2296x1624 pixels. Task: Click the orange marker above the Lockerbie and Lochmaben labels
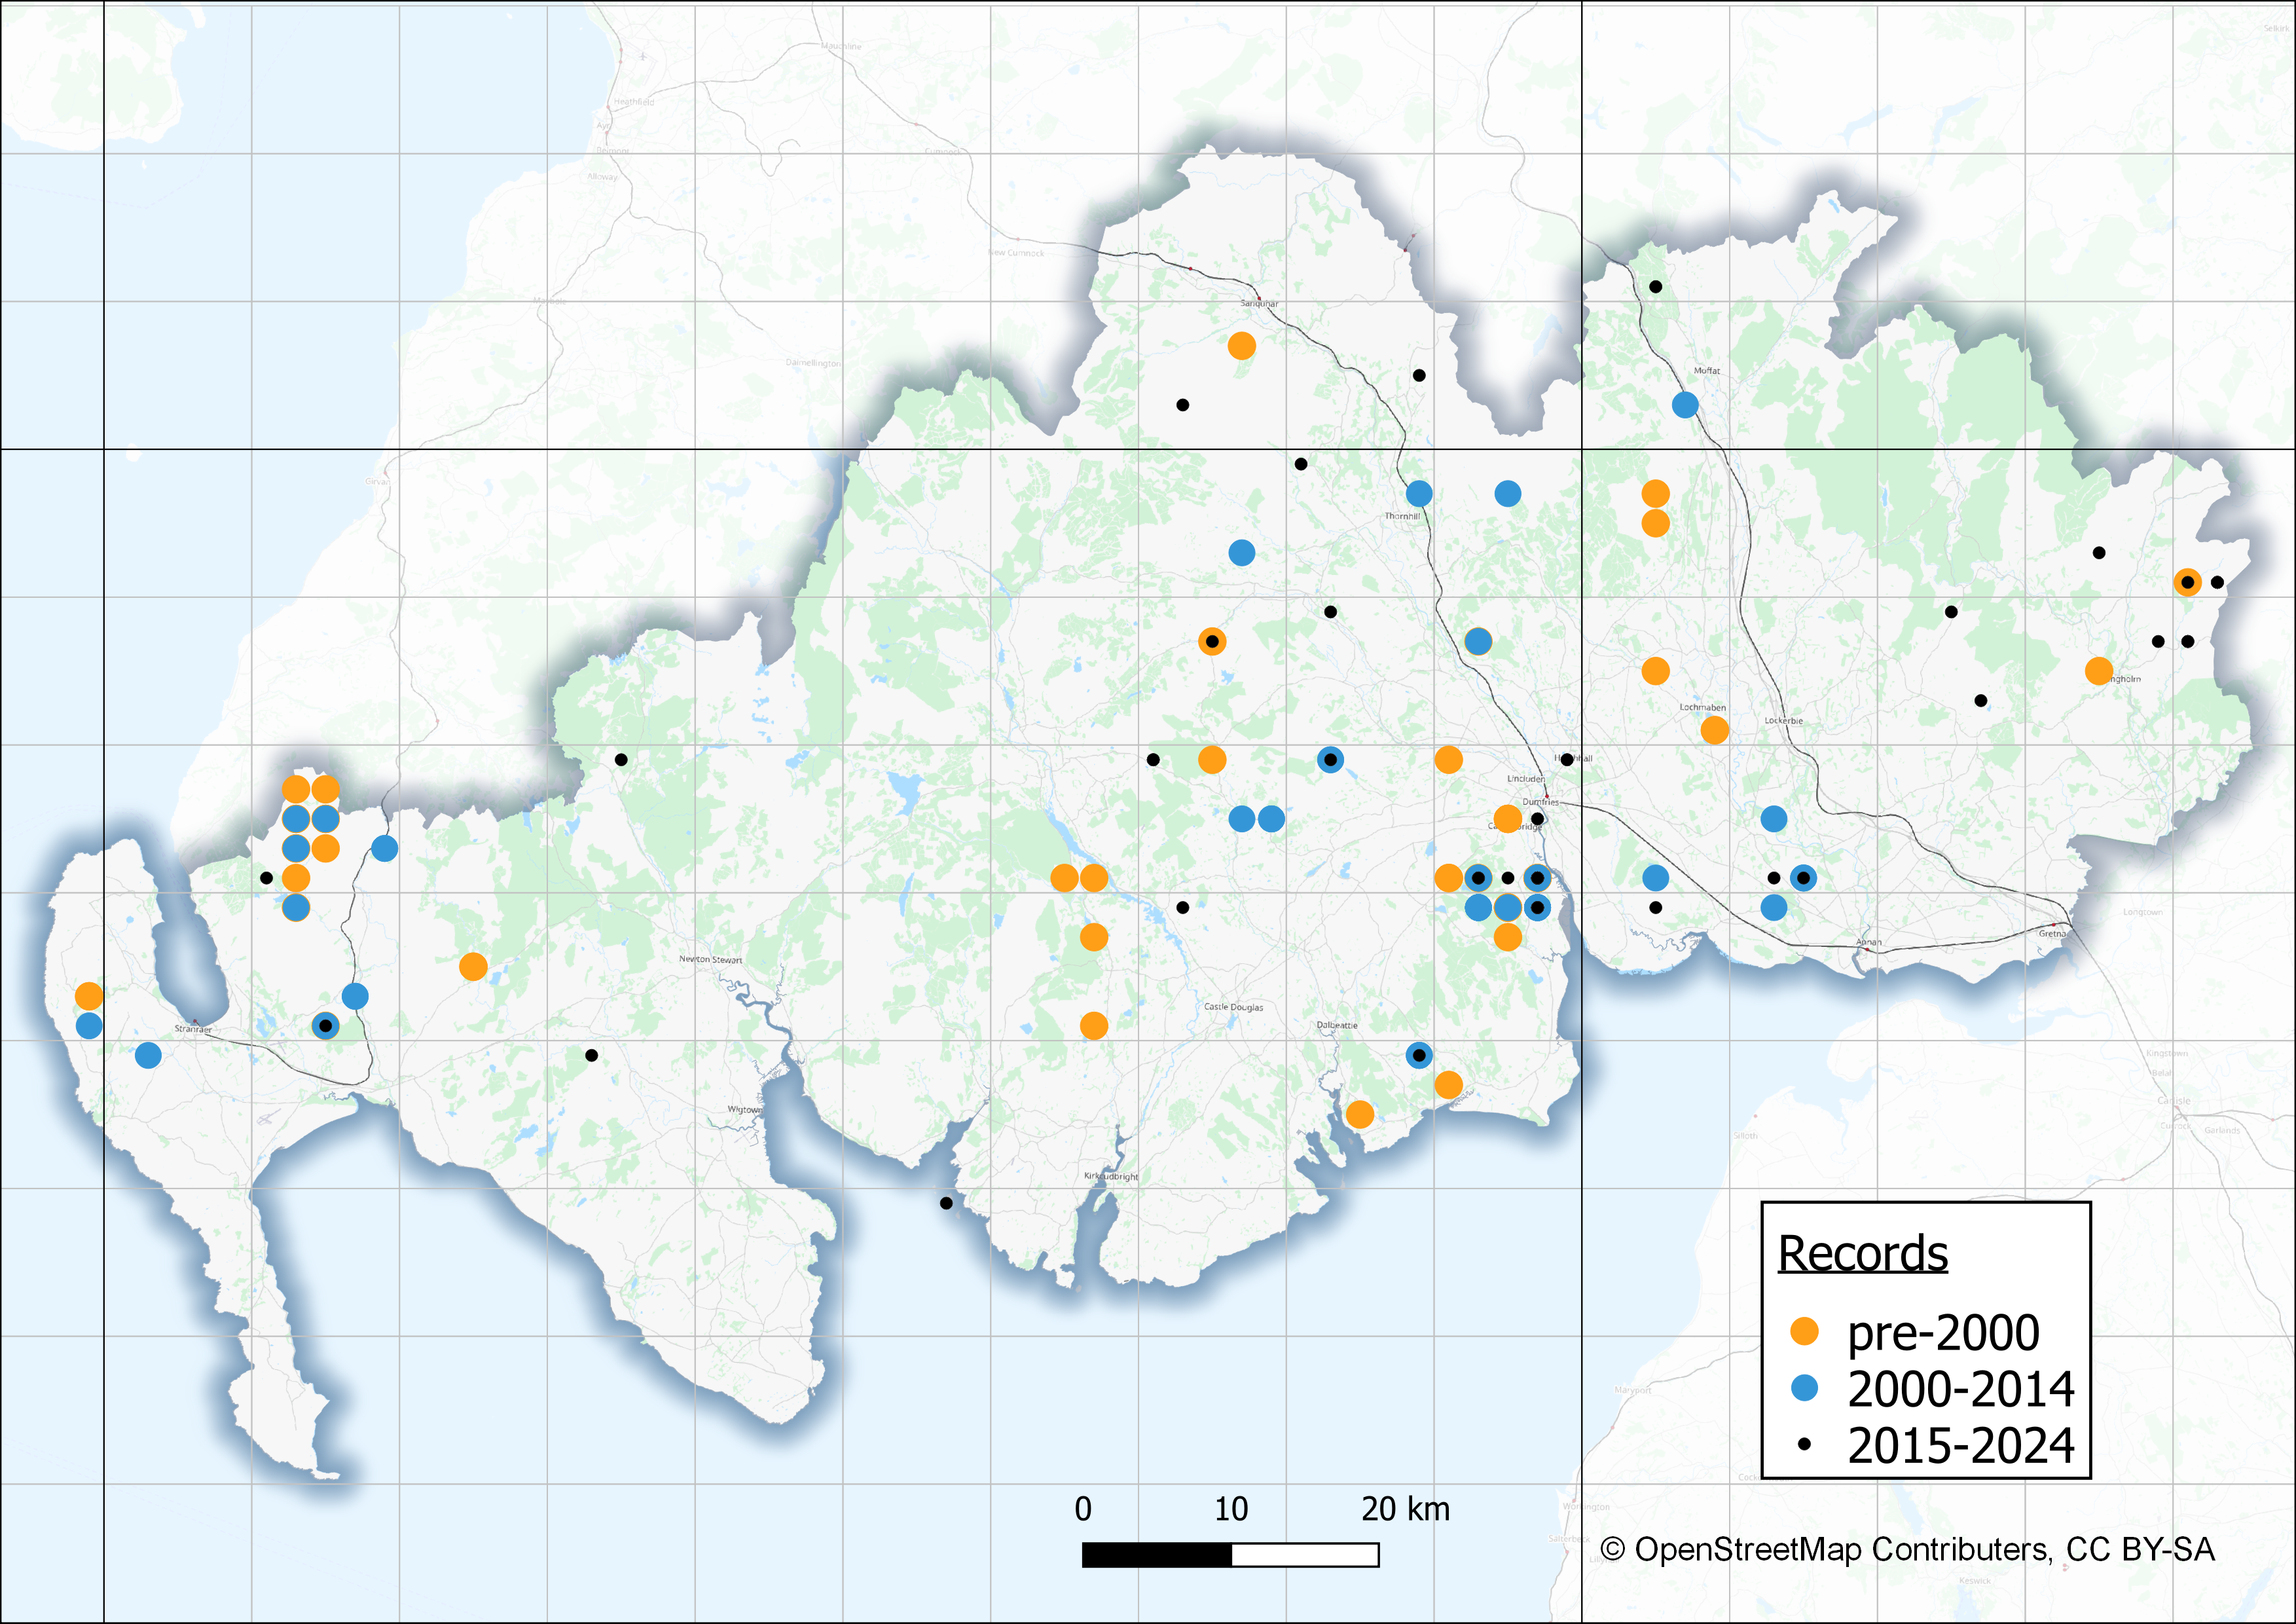pos(1655,671)
